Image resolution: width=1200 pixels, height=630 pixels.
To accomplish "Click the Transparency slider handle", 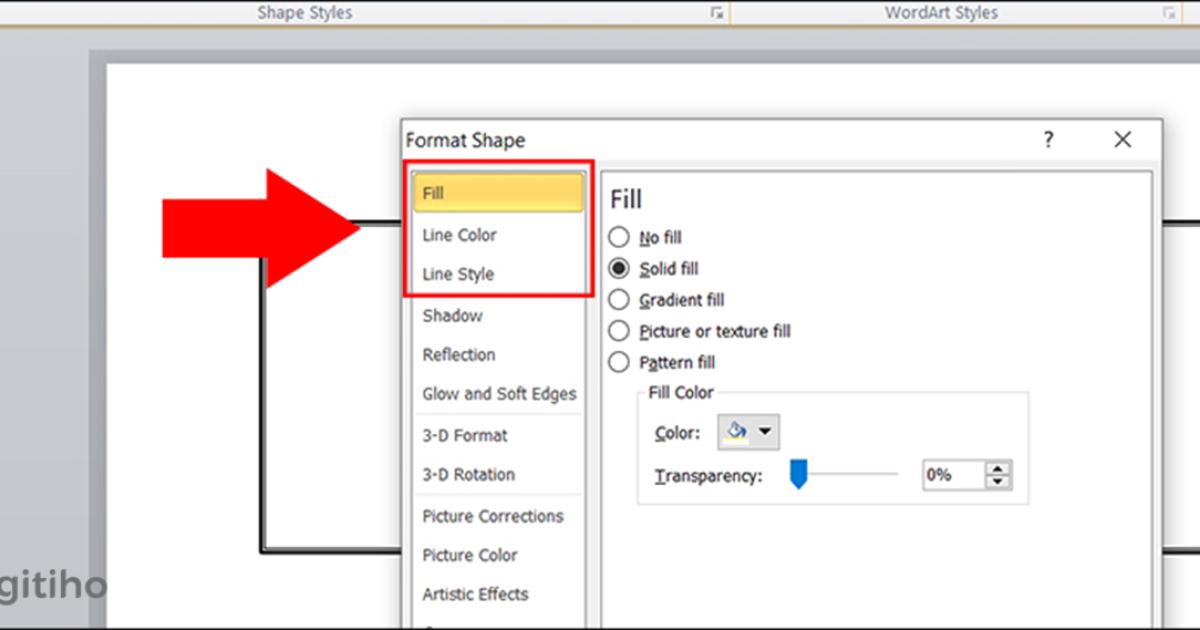I will point(798,475).
